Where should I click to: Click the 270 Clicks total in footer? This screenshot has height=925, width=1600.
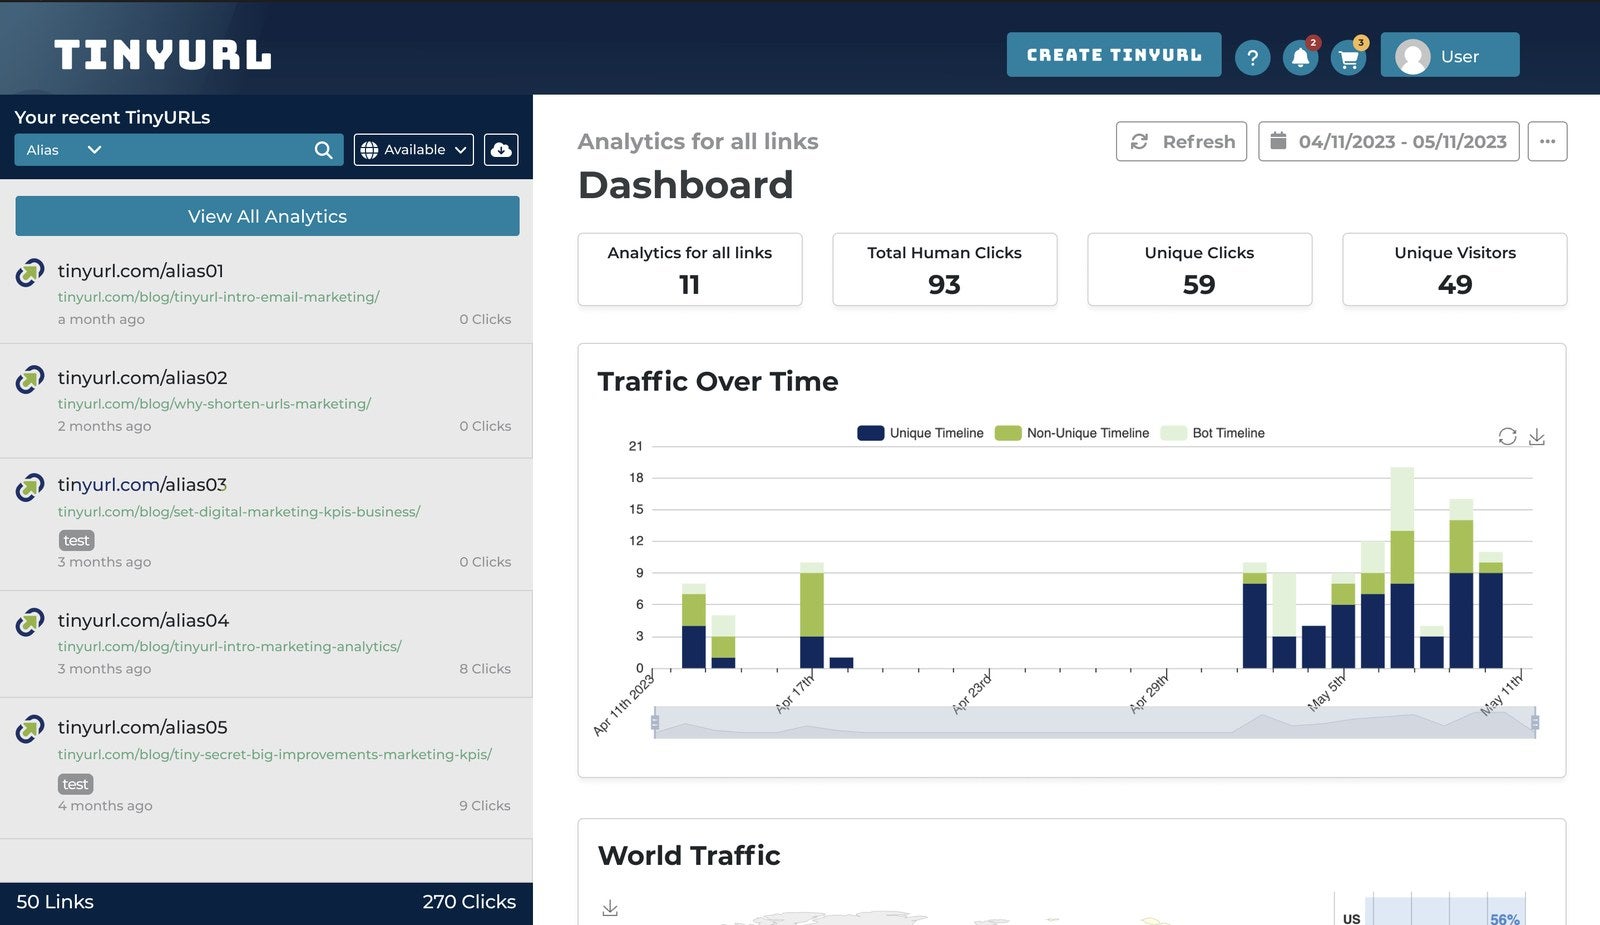[x=469, y=902]
